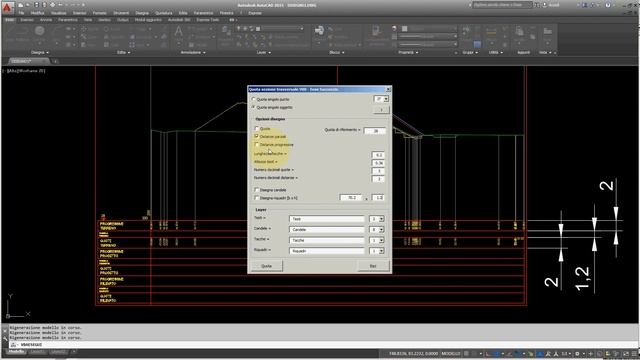
Task: Close the Quota sezione trasversale dialog
Action: pyautogui.click(x=388, y=89)
